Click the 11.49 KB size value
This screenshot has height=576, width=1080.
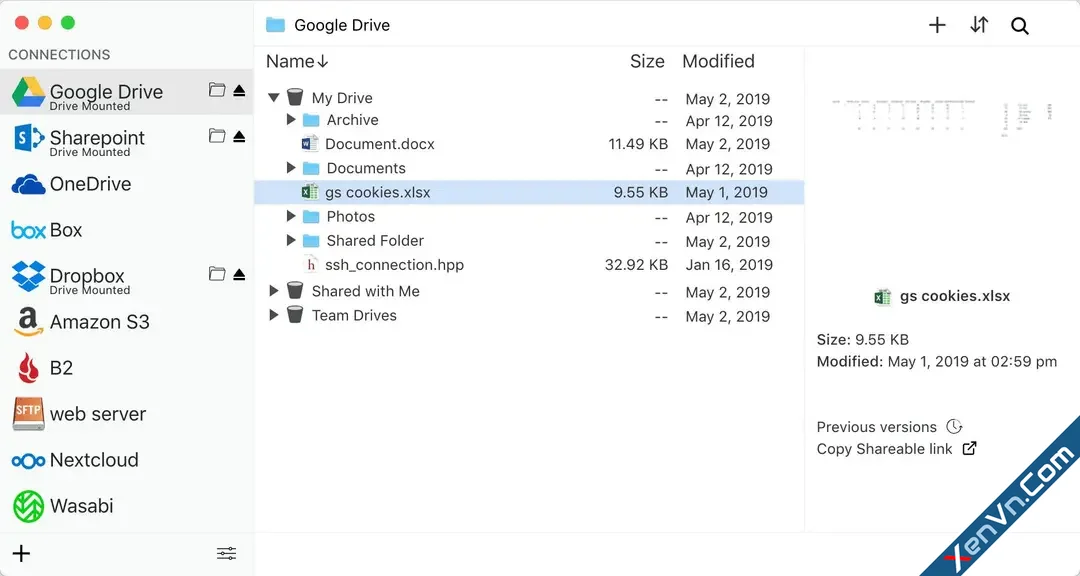coord(638,144)
